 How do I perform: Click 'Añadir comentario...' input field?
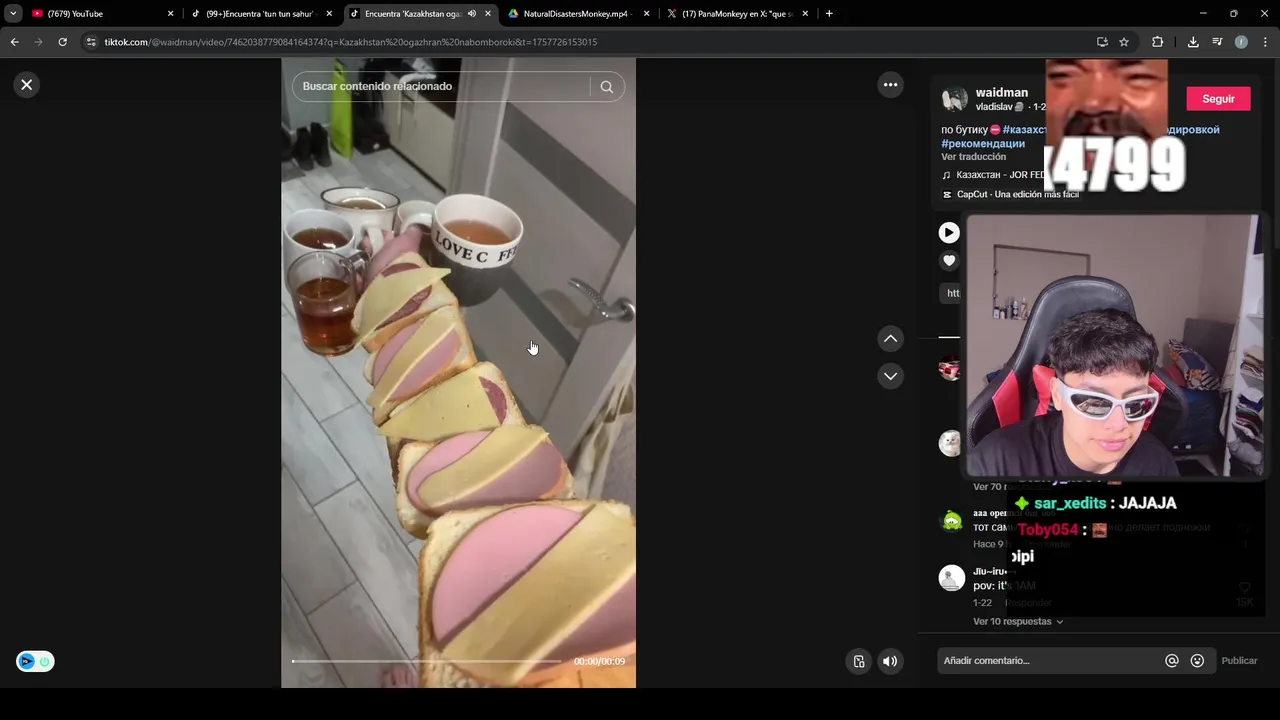(1050, 661)
